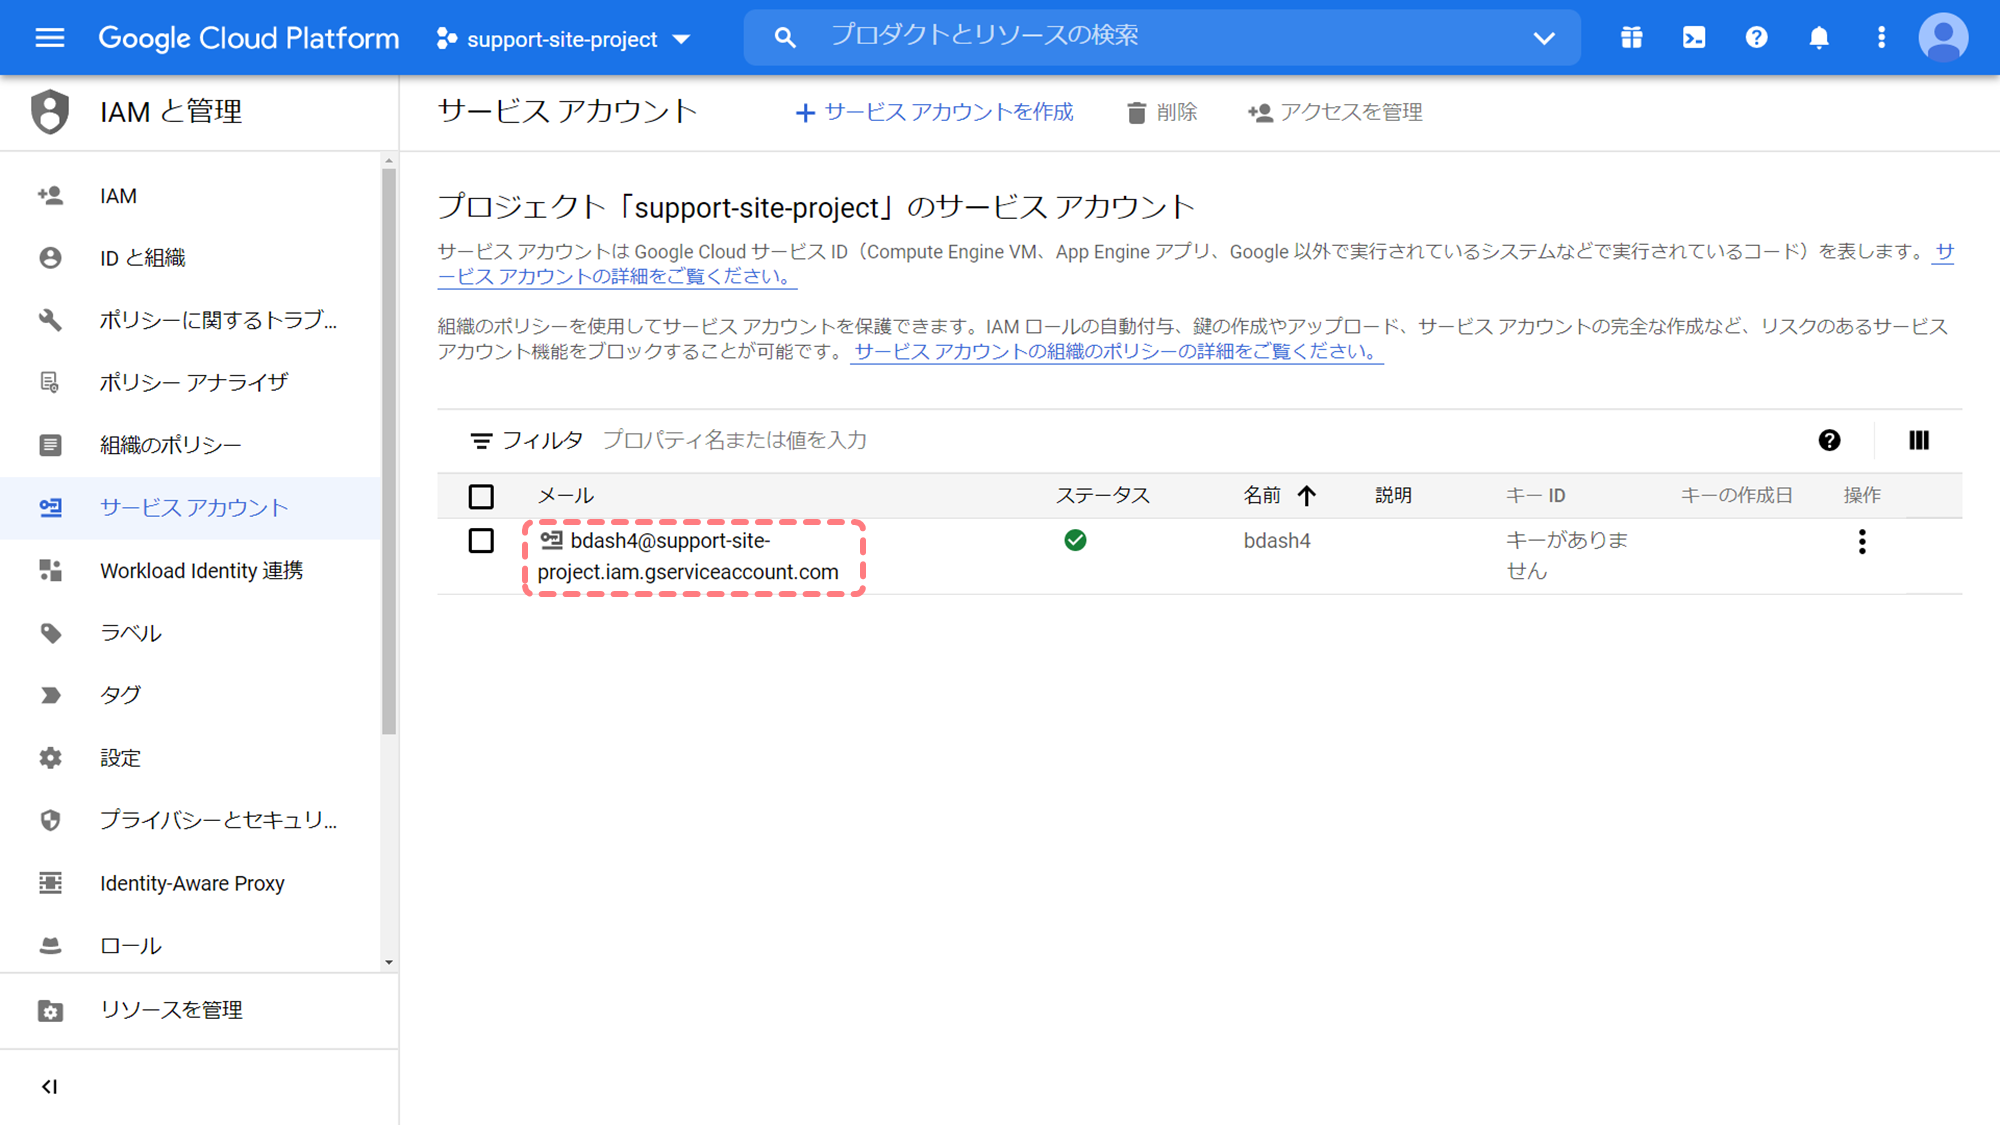Open the top bar three-dot settings menu

pyautogui.click(x=1881, y=38)
